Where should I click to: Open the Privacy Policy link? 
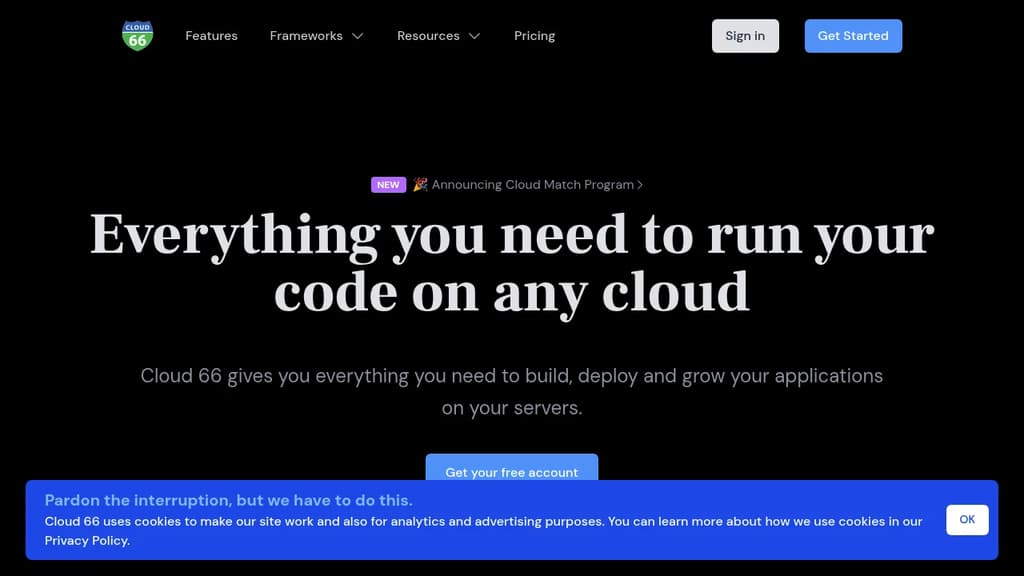coord(87,541)
